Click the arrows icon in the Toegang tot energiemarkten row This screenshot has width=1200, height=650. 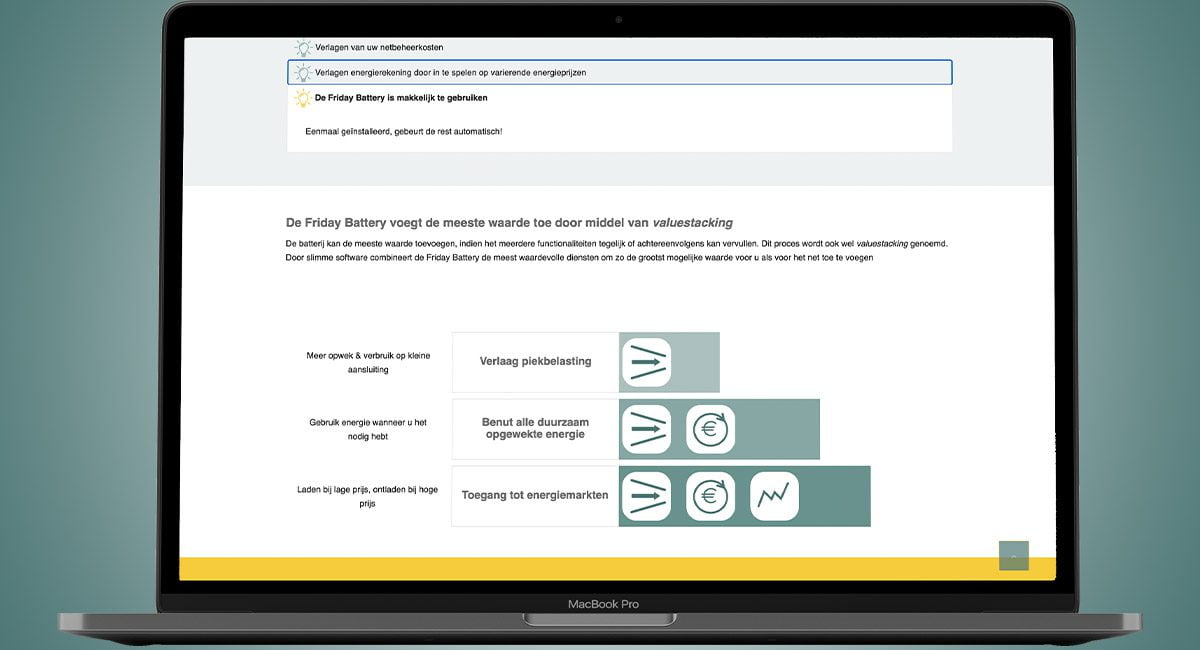coord(646,496)
